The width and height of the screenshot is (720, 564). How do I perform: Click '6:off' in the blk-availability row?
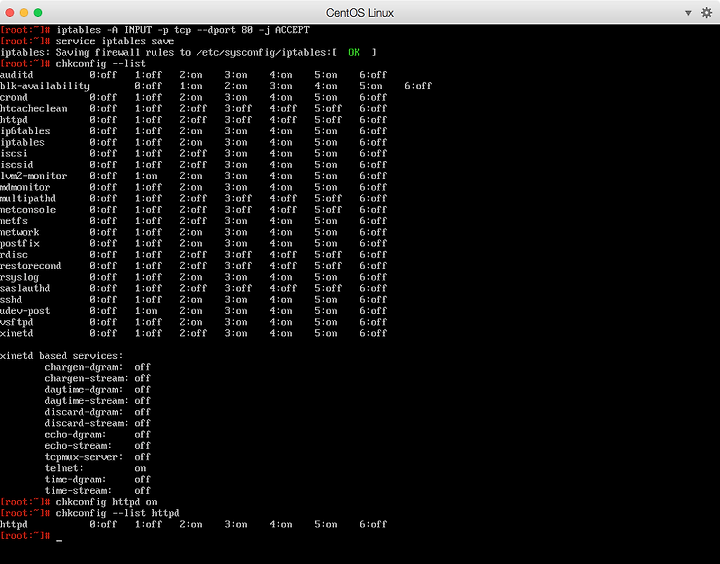pyautogui.click(x=418, y=86)
